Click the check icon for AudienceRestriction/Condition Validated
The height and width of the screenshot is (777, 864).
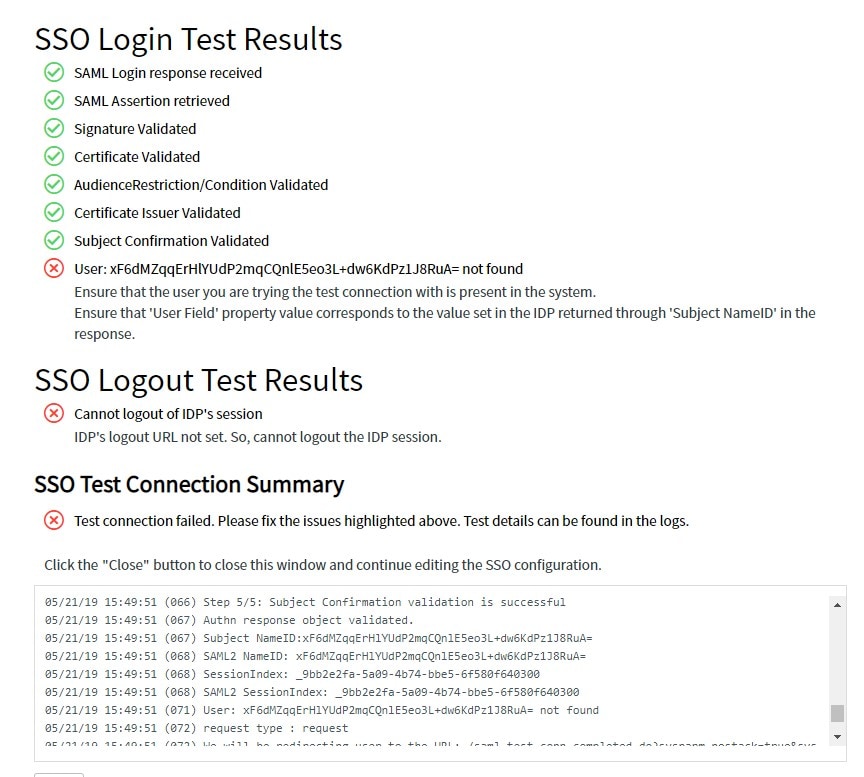click(54, 184)
